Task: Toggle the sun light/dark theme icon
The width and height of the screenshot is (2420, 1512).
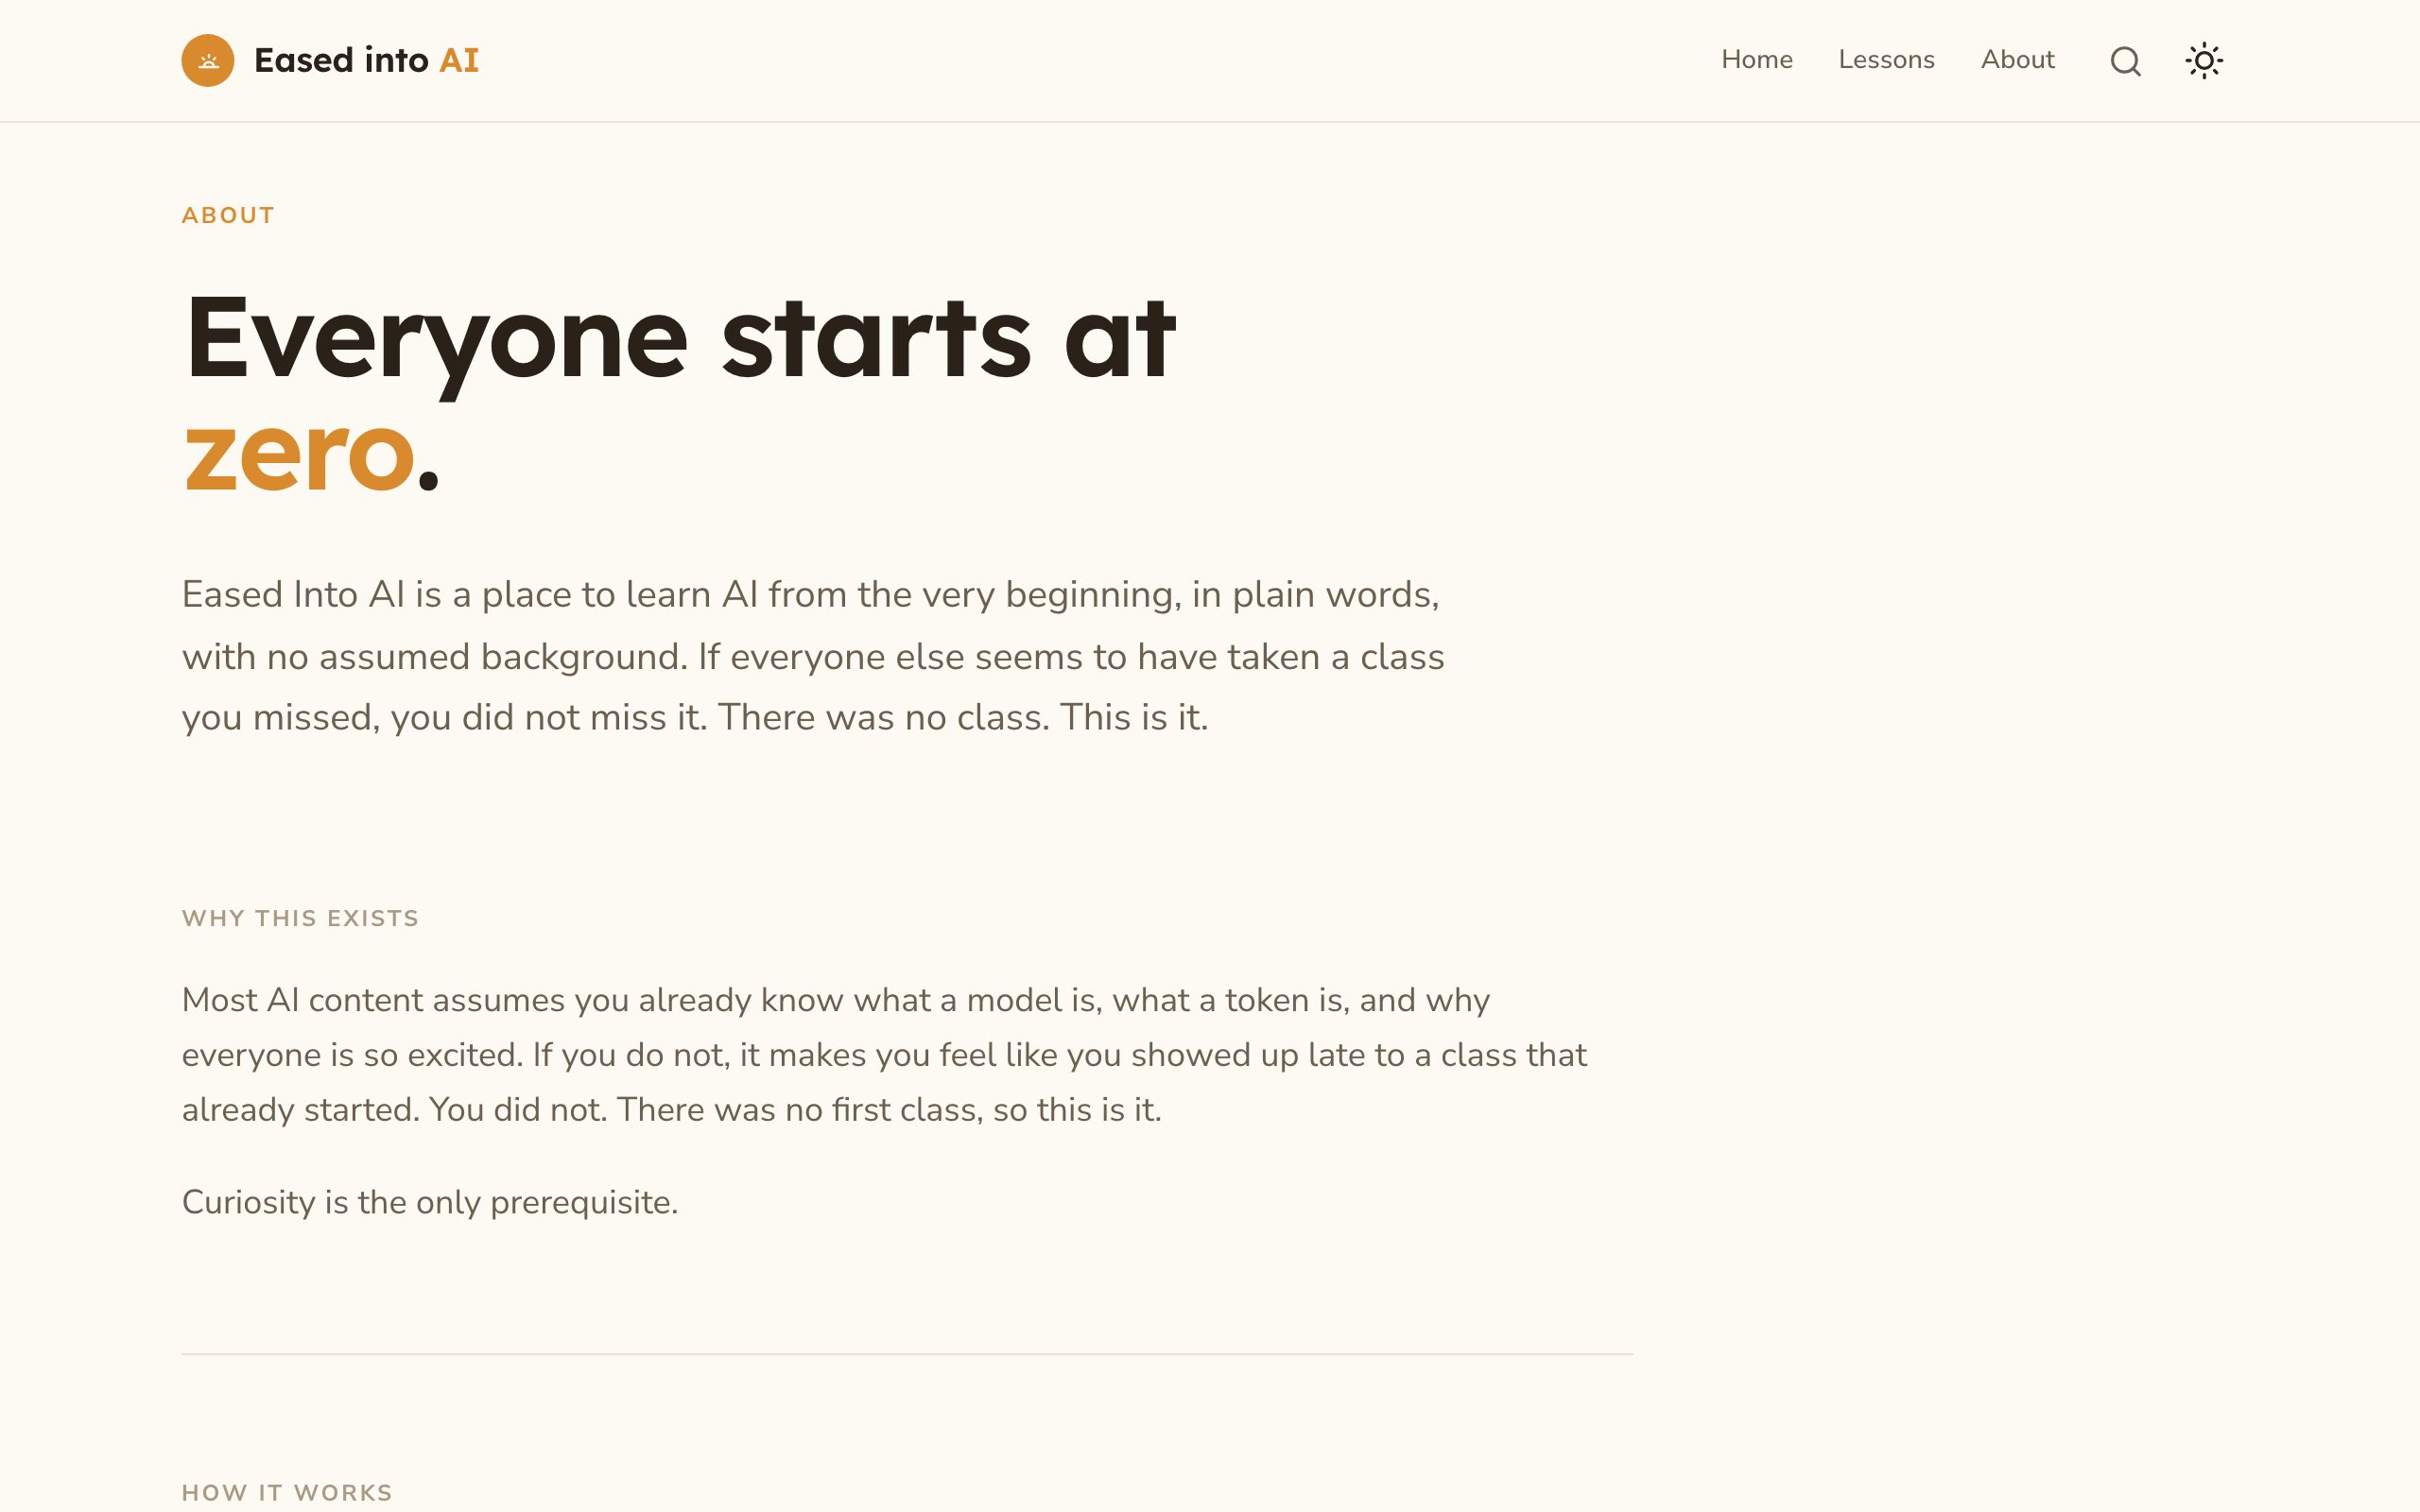Action: (x=2204, y=60)
